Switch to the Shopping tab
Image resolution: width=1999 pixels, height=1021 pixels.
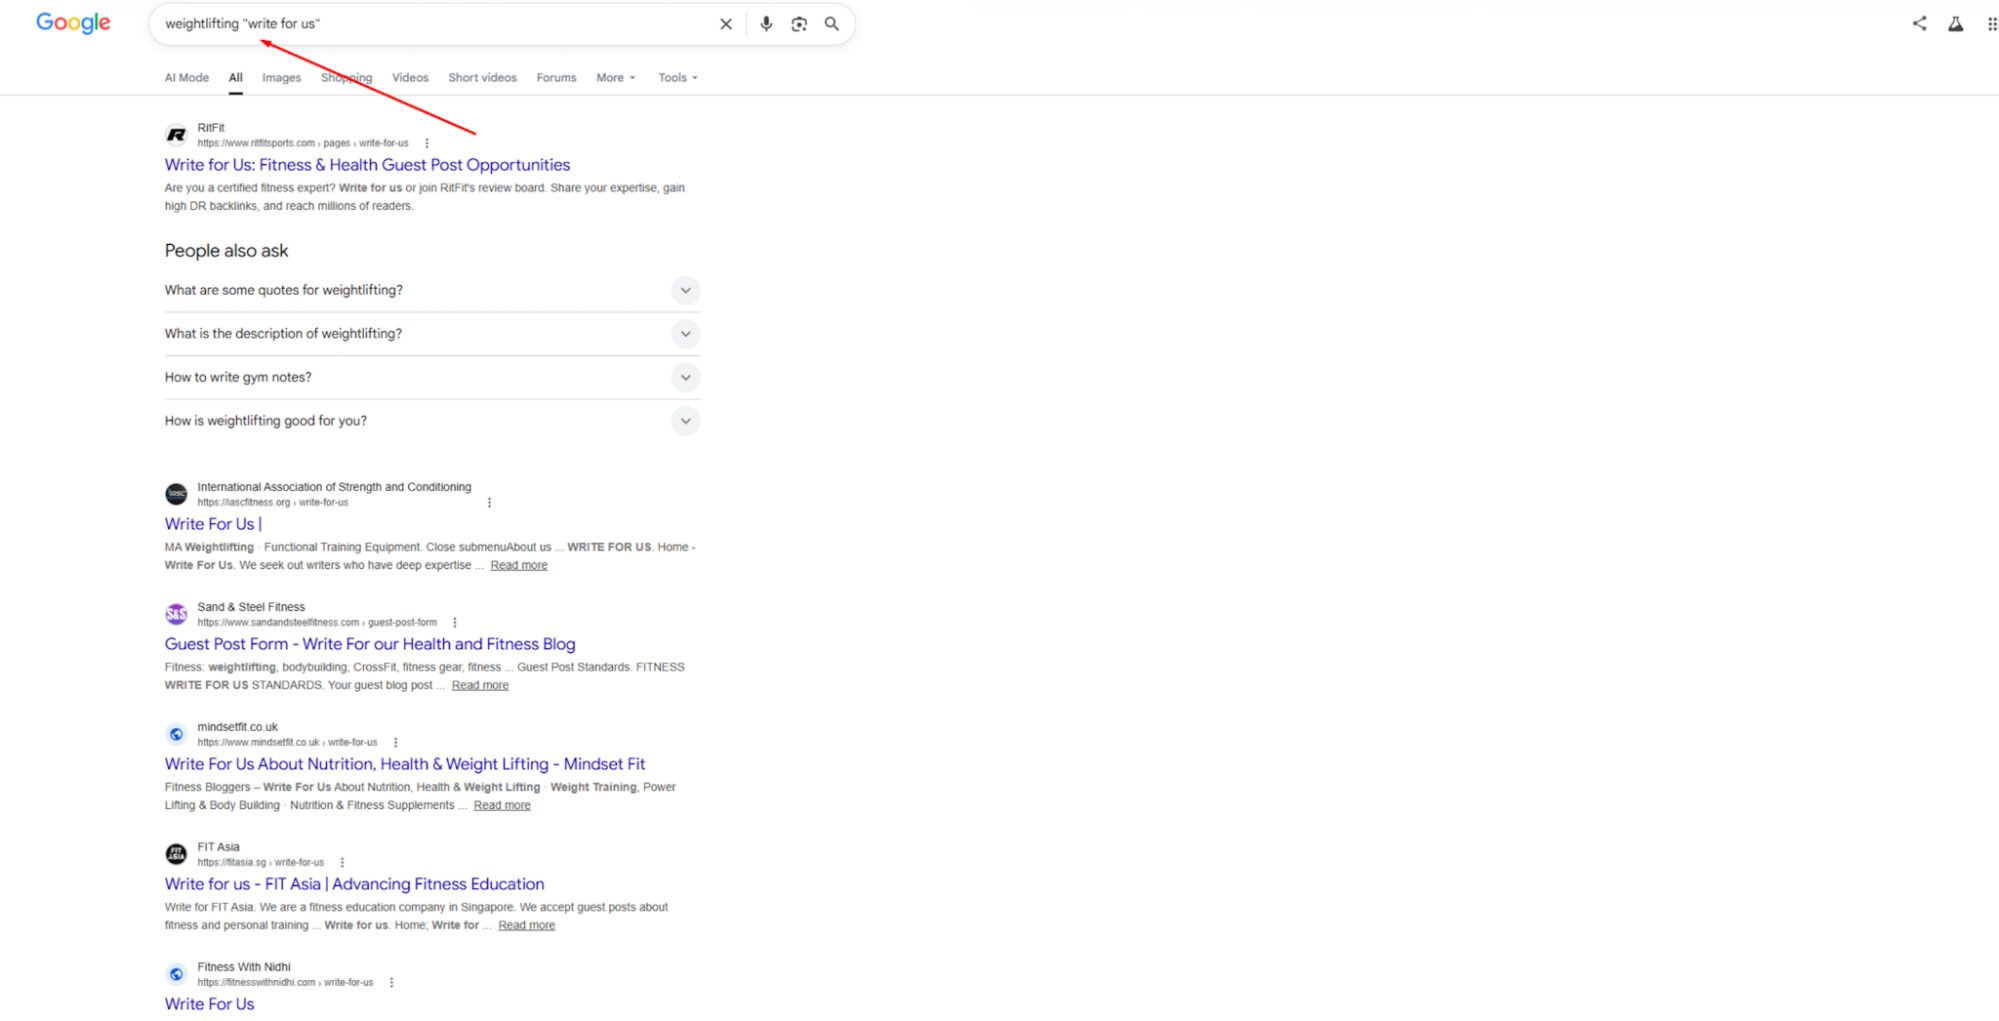click(x=346, y=77)
